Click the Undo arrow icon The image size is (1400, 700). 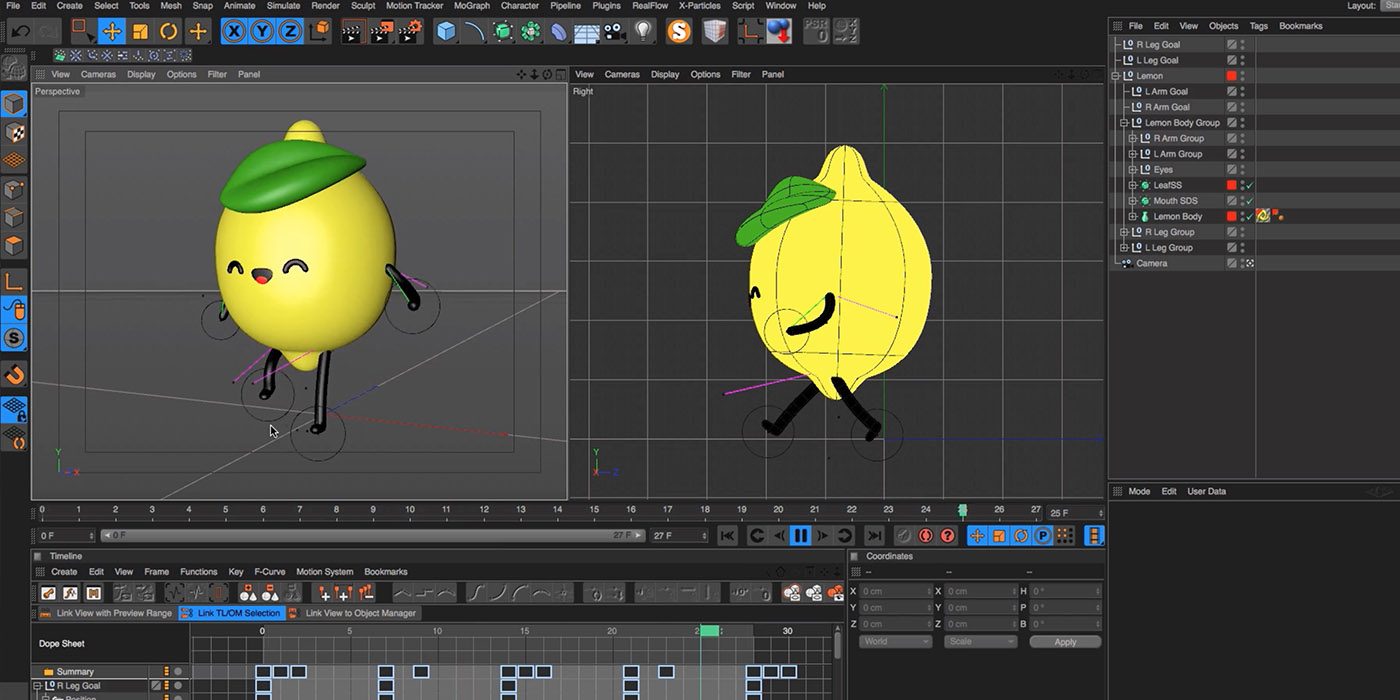click(x=20, y=31)
